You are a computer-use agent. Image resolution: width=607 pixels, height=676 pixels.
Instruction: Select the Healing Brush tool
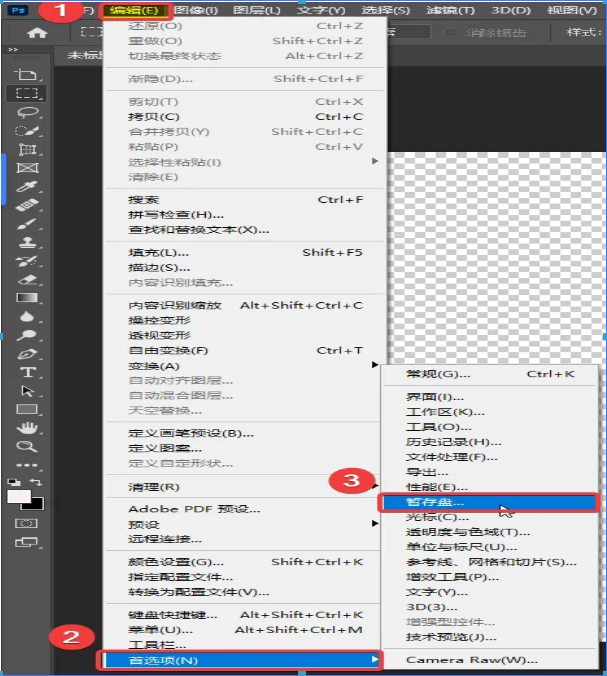[x=27, y=205]
